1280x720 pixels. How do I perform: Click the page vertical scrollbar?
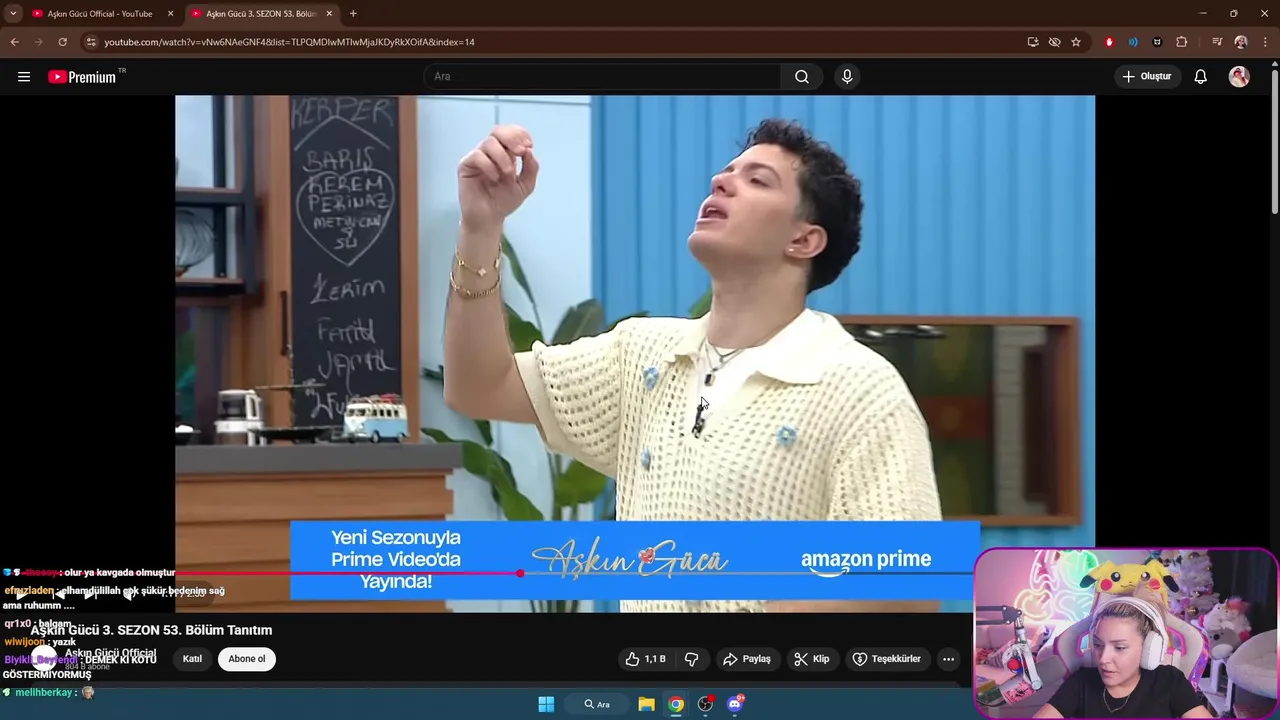coord(1275,140)
